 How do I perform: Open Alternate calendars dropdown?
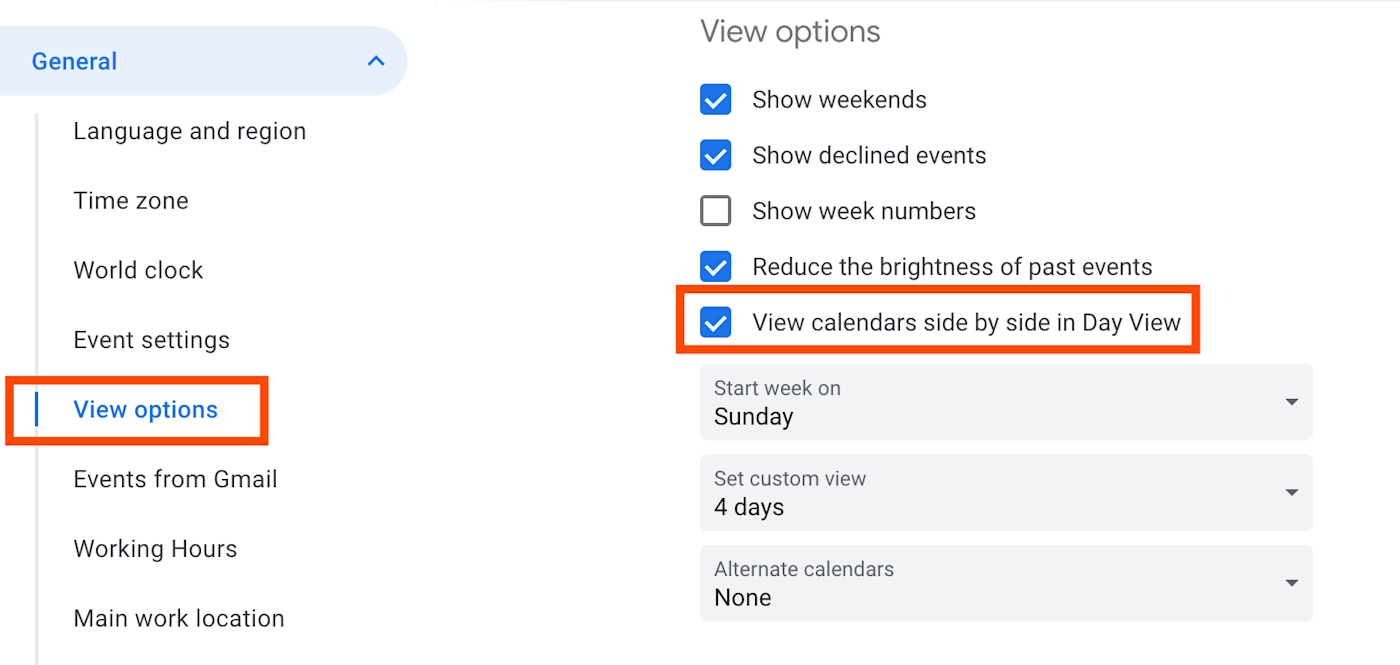click(x=1005, y=584)
